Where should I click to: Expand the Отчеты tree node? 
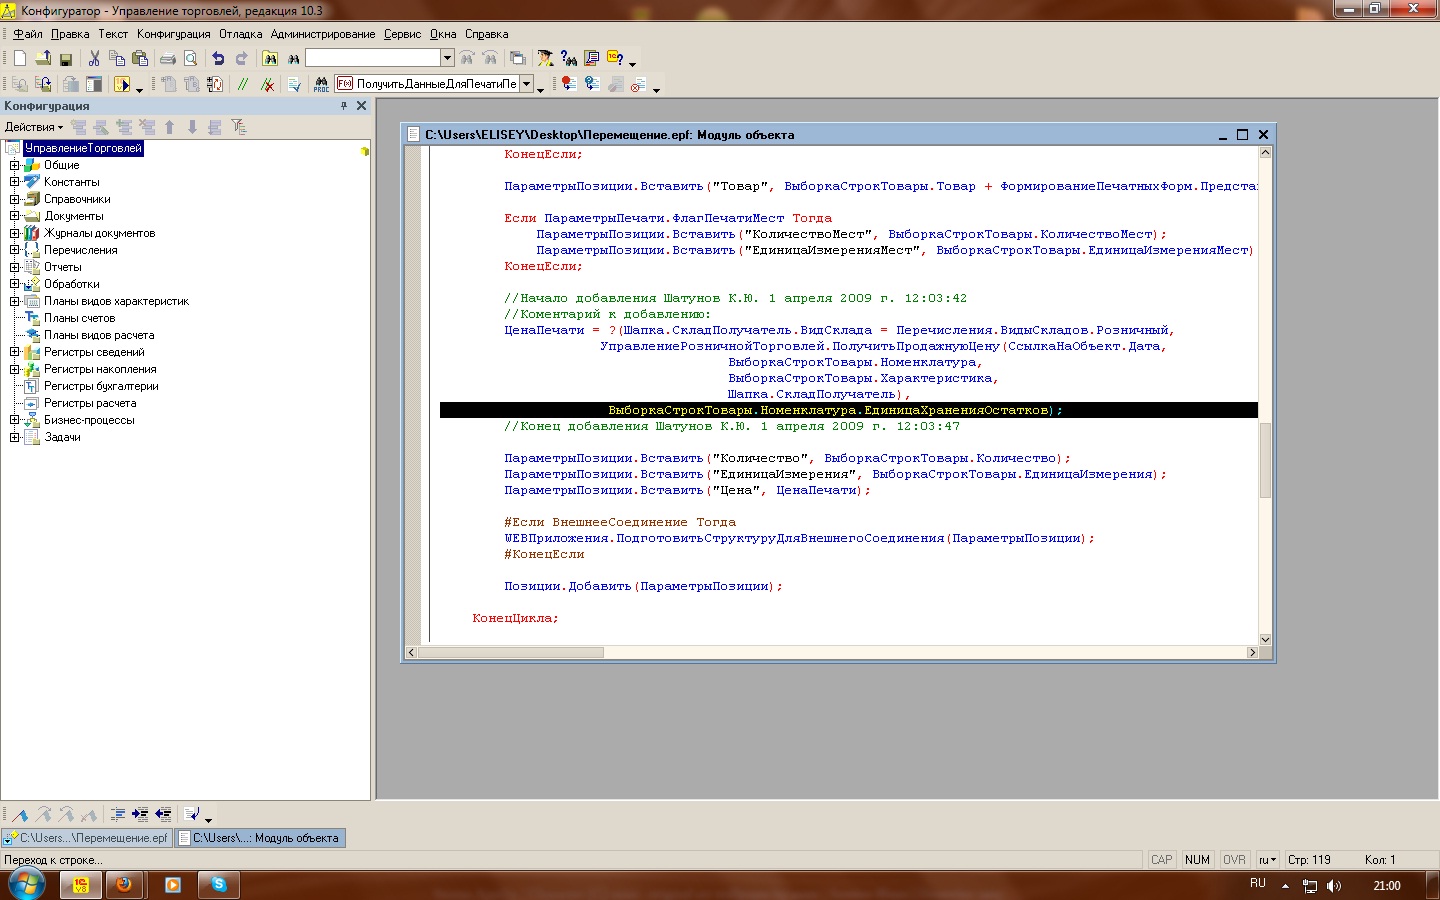click(15, 267)
